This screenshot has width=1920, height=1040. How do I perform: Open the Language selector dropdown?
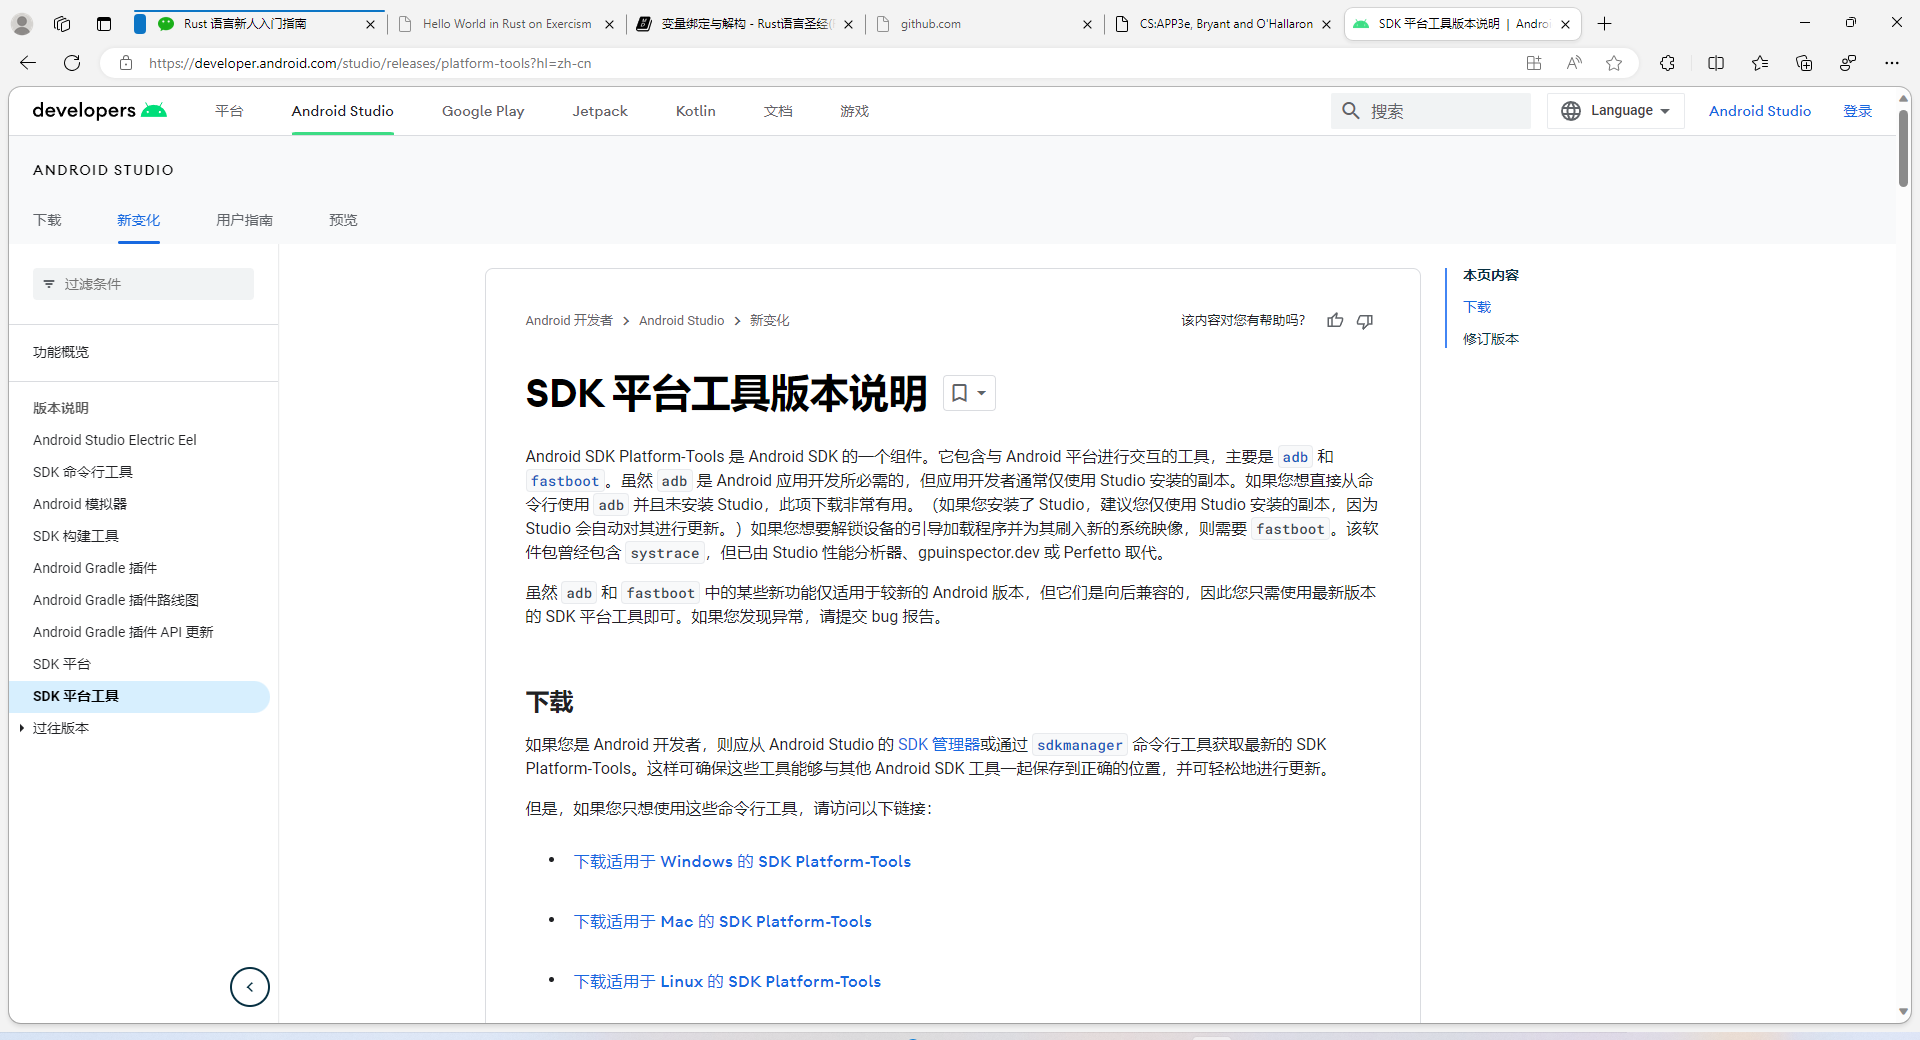coord(1614,110)
